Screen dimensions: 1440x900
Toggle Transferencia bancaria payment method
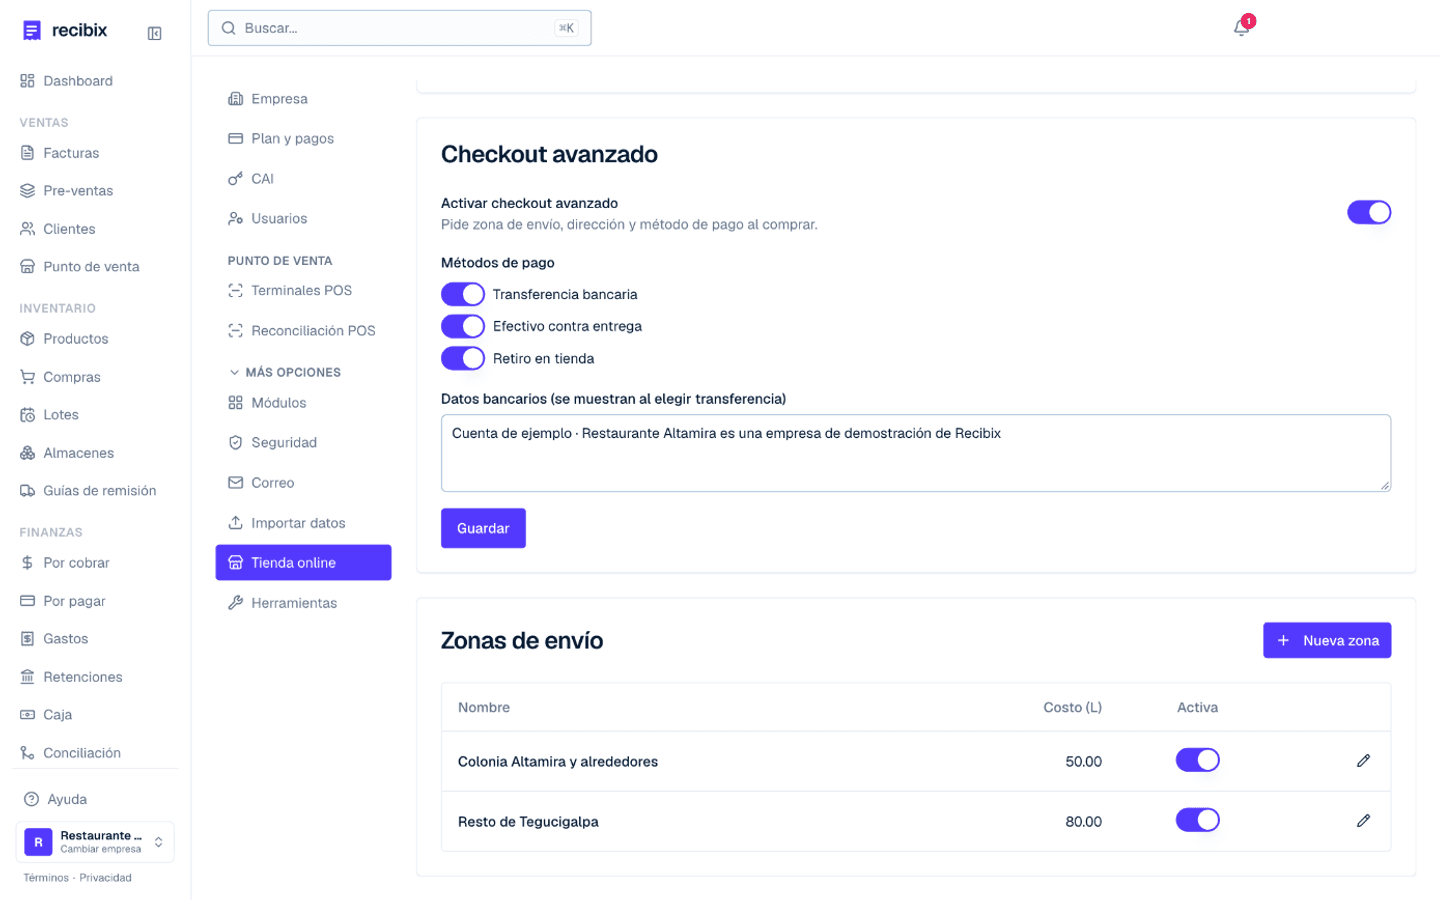[x=463, y=294]
